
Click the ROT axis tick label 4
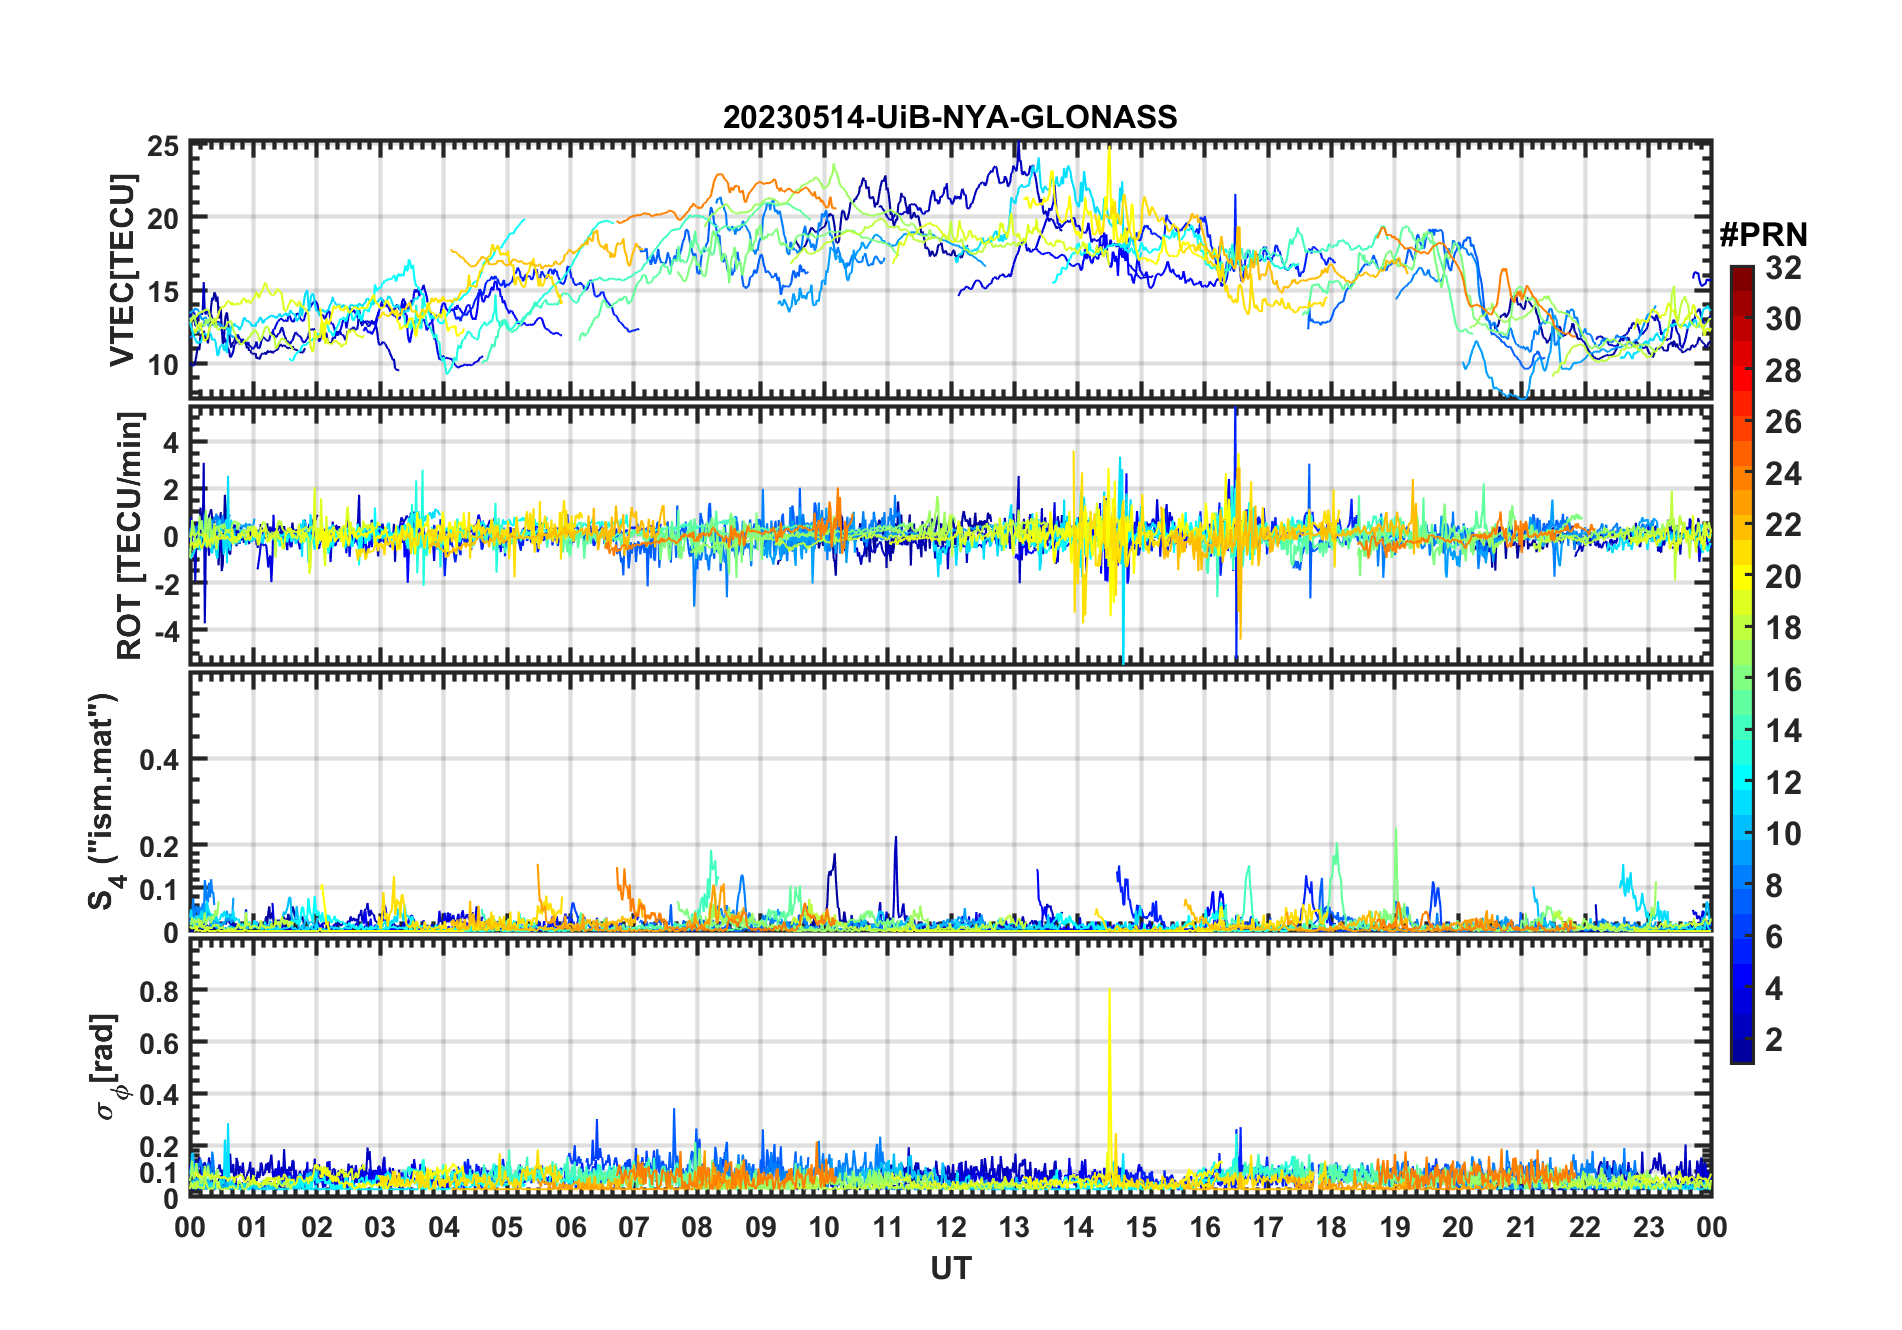[171, 442]
